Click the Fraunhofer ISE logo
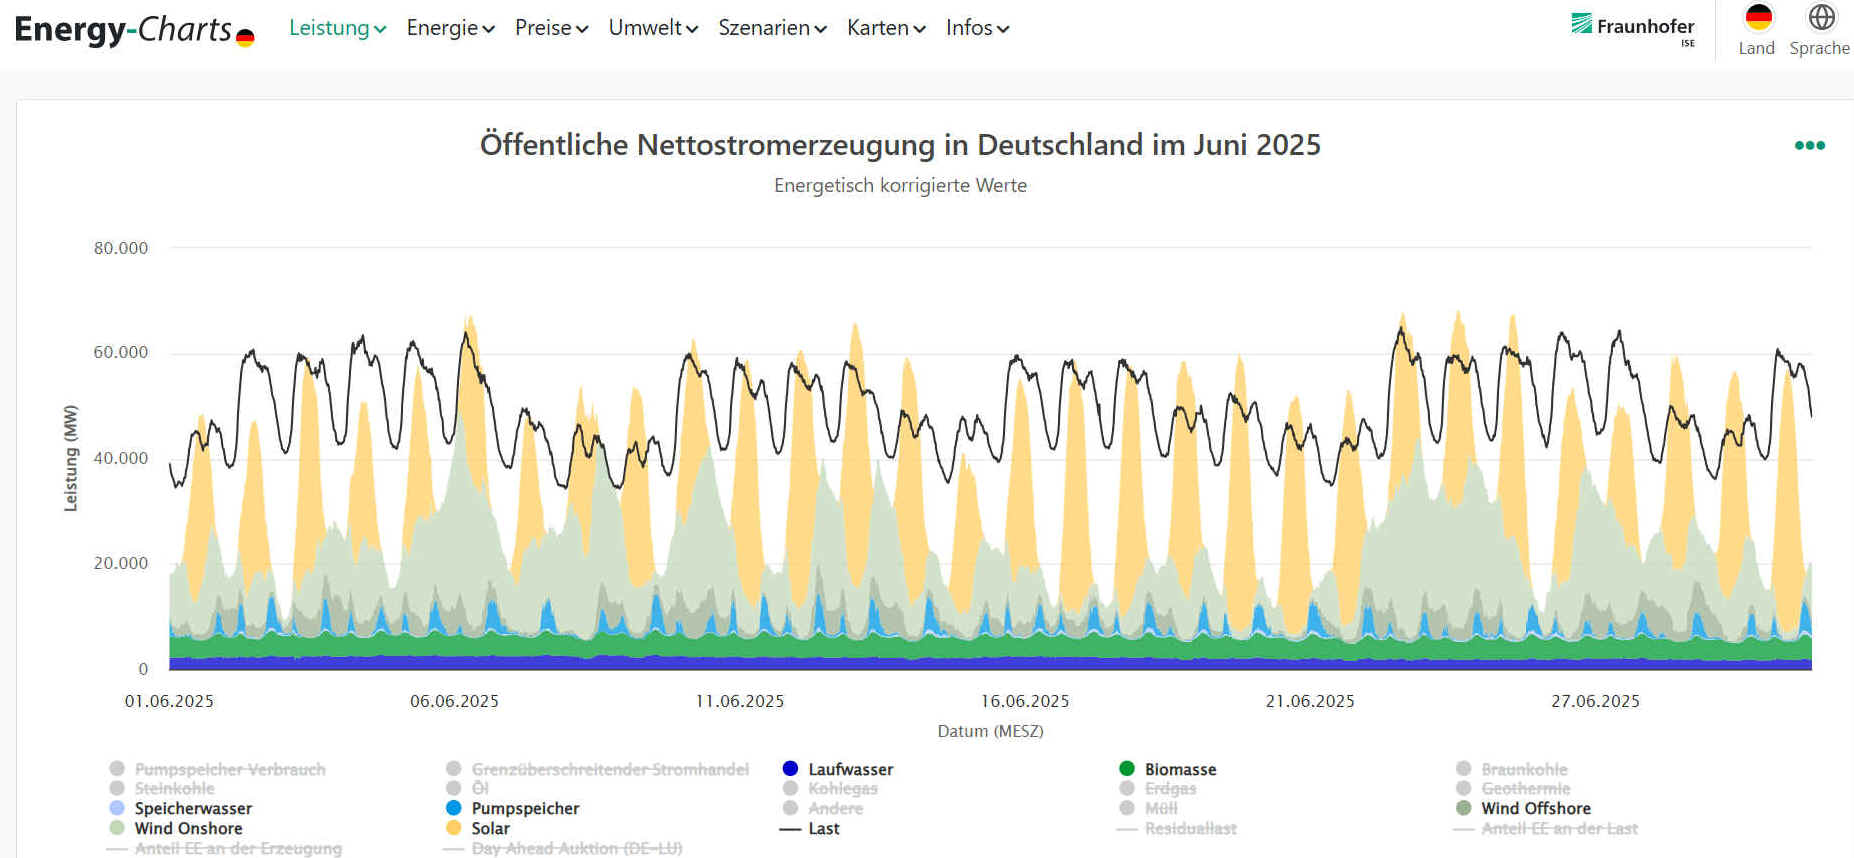The width and height of the screenshot is (1854, 858). [1632, 27]
